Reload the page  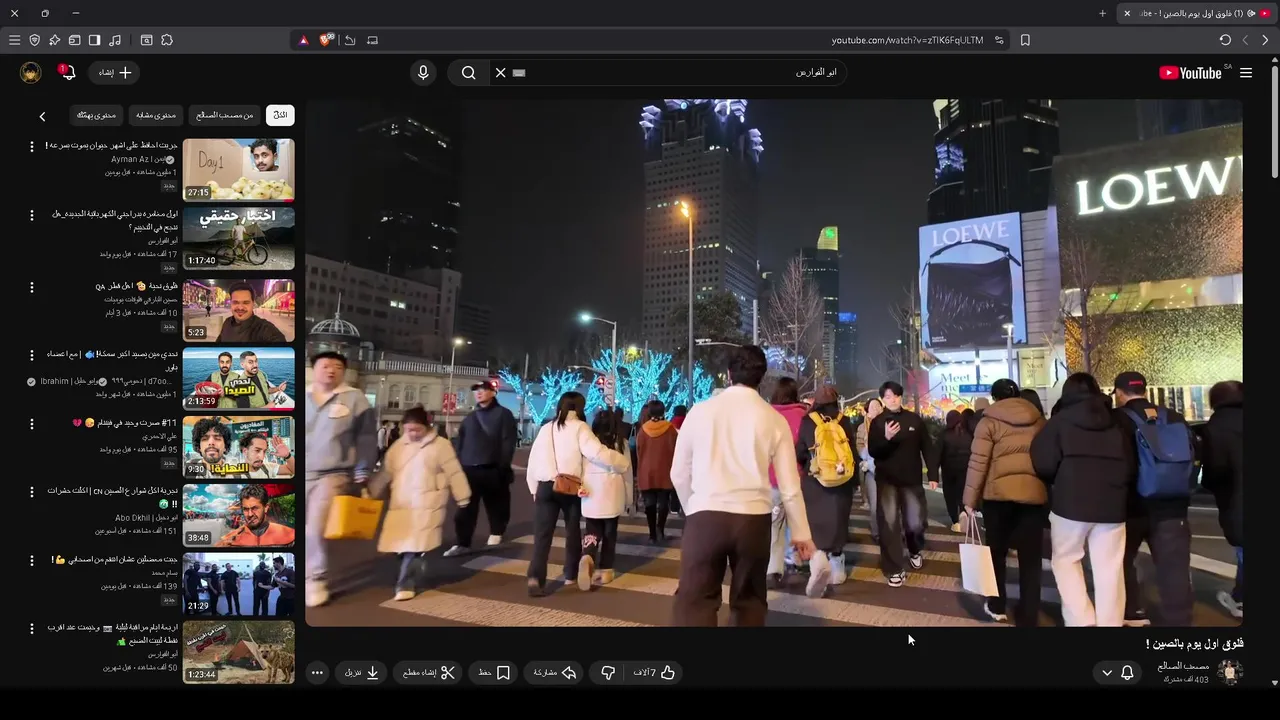(x=1225, y=40)
